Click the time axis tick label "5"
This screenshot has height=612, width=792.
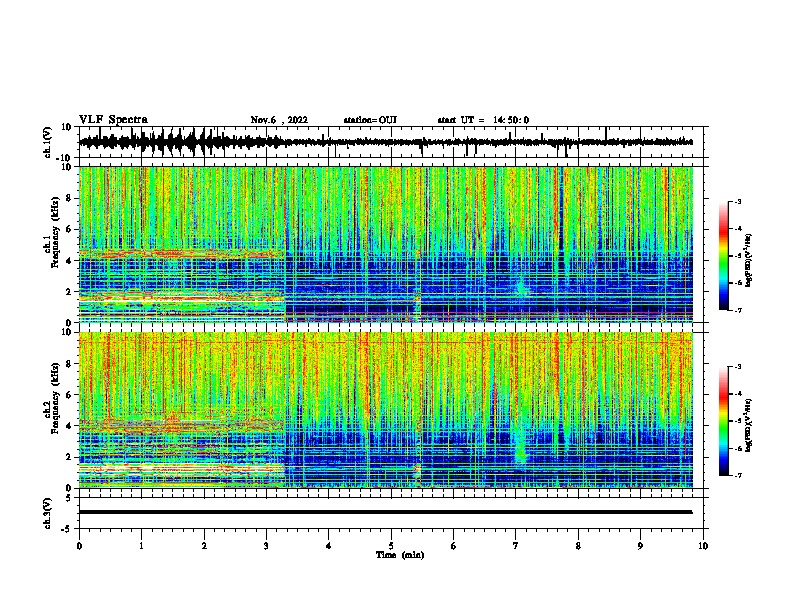coord(391,546)
